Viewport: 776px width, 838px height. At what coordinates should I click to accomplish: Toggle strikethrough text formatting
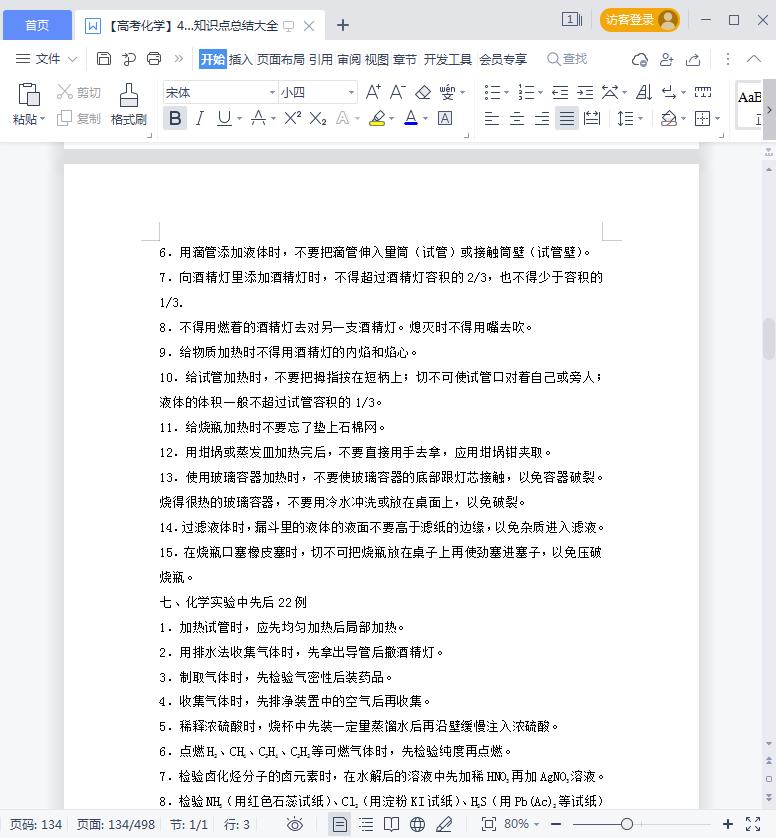tap(259, 118)
